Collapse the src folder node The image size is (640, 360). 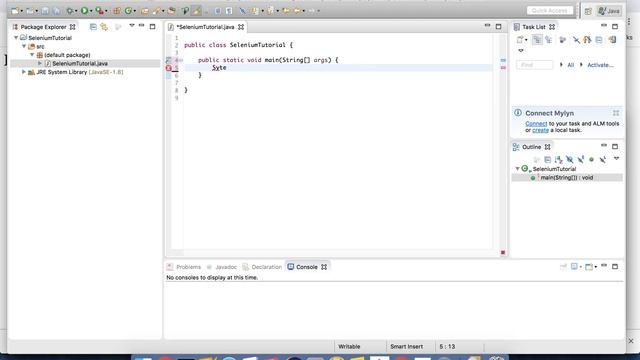pyautogui.click(x=24, y=46)
